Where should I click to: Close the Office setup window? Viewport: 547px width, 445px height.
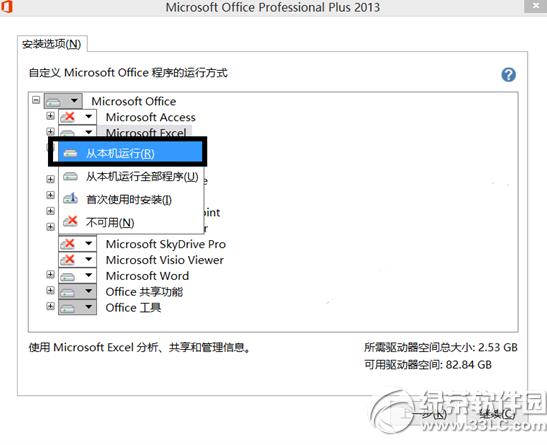[536, 6]
